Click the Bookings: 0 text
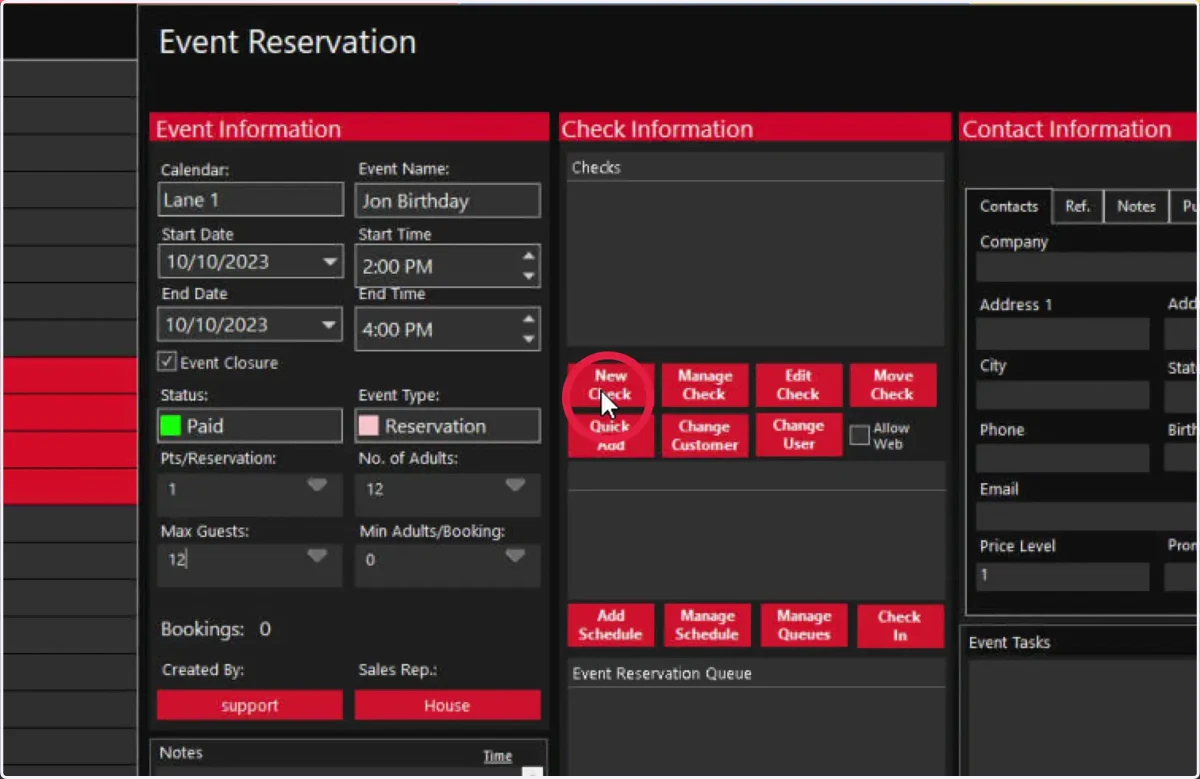 coord(216,629)
